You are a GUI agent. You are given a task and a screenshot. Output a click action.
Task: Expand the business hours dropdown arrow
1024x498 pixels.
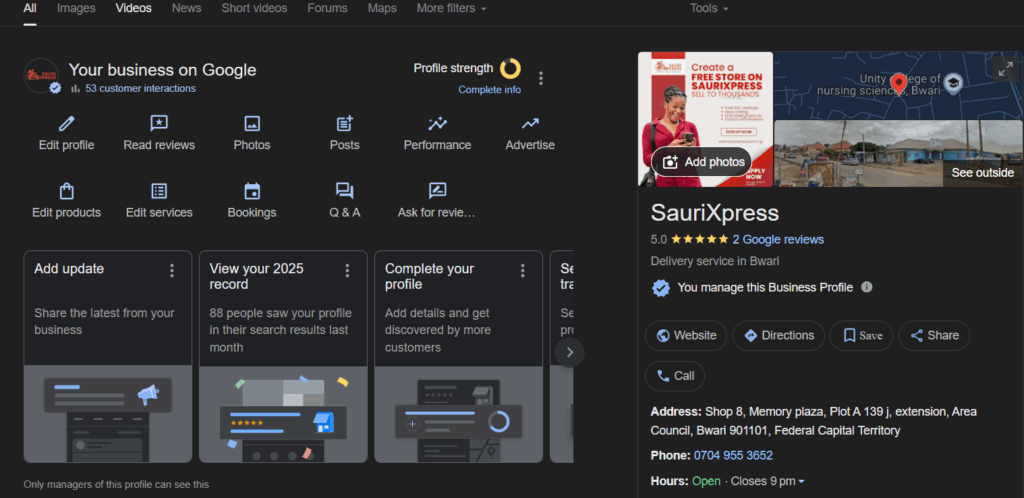(x=801, y=482)
